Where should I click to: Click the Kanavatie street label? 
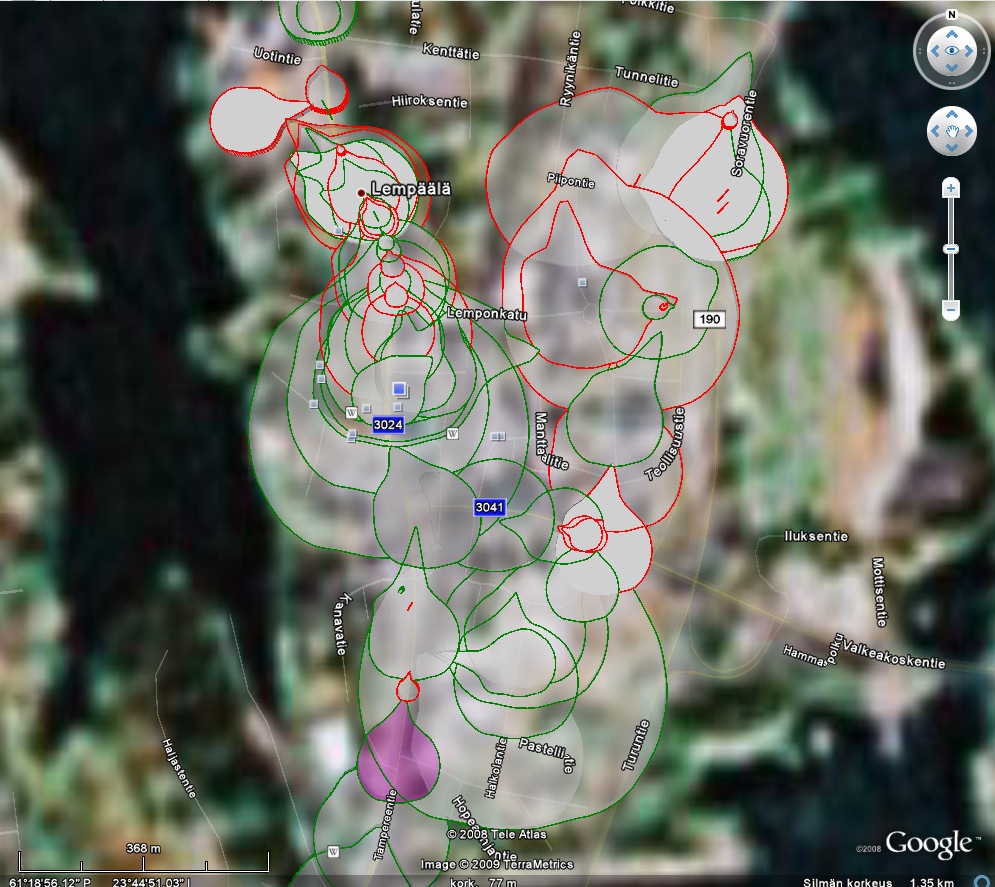pyautogui.click(x=341, y=624)
